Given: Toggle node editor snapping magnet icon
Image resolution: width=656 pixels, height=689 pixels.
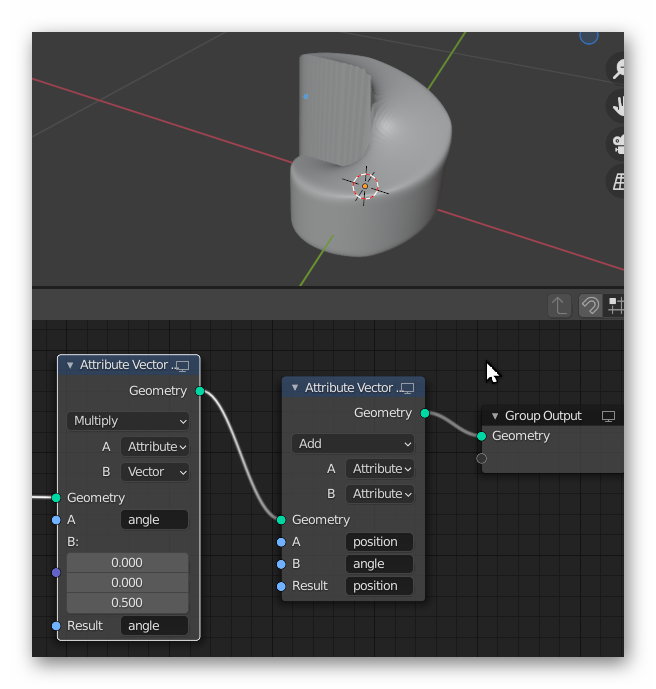Looking at the screenshot, I should tap(590, 305).
